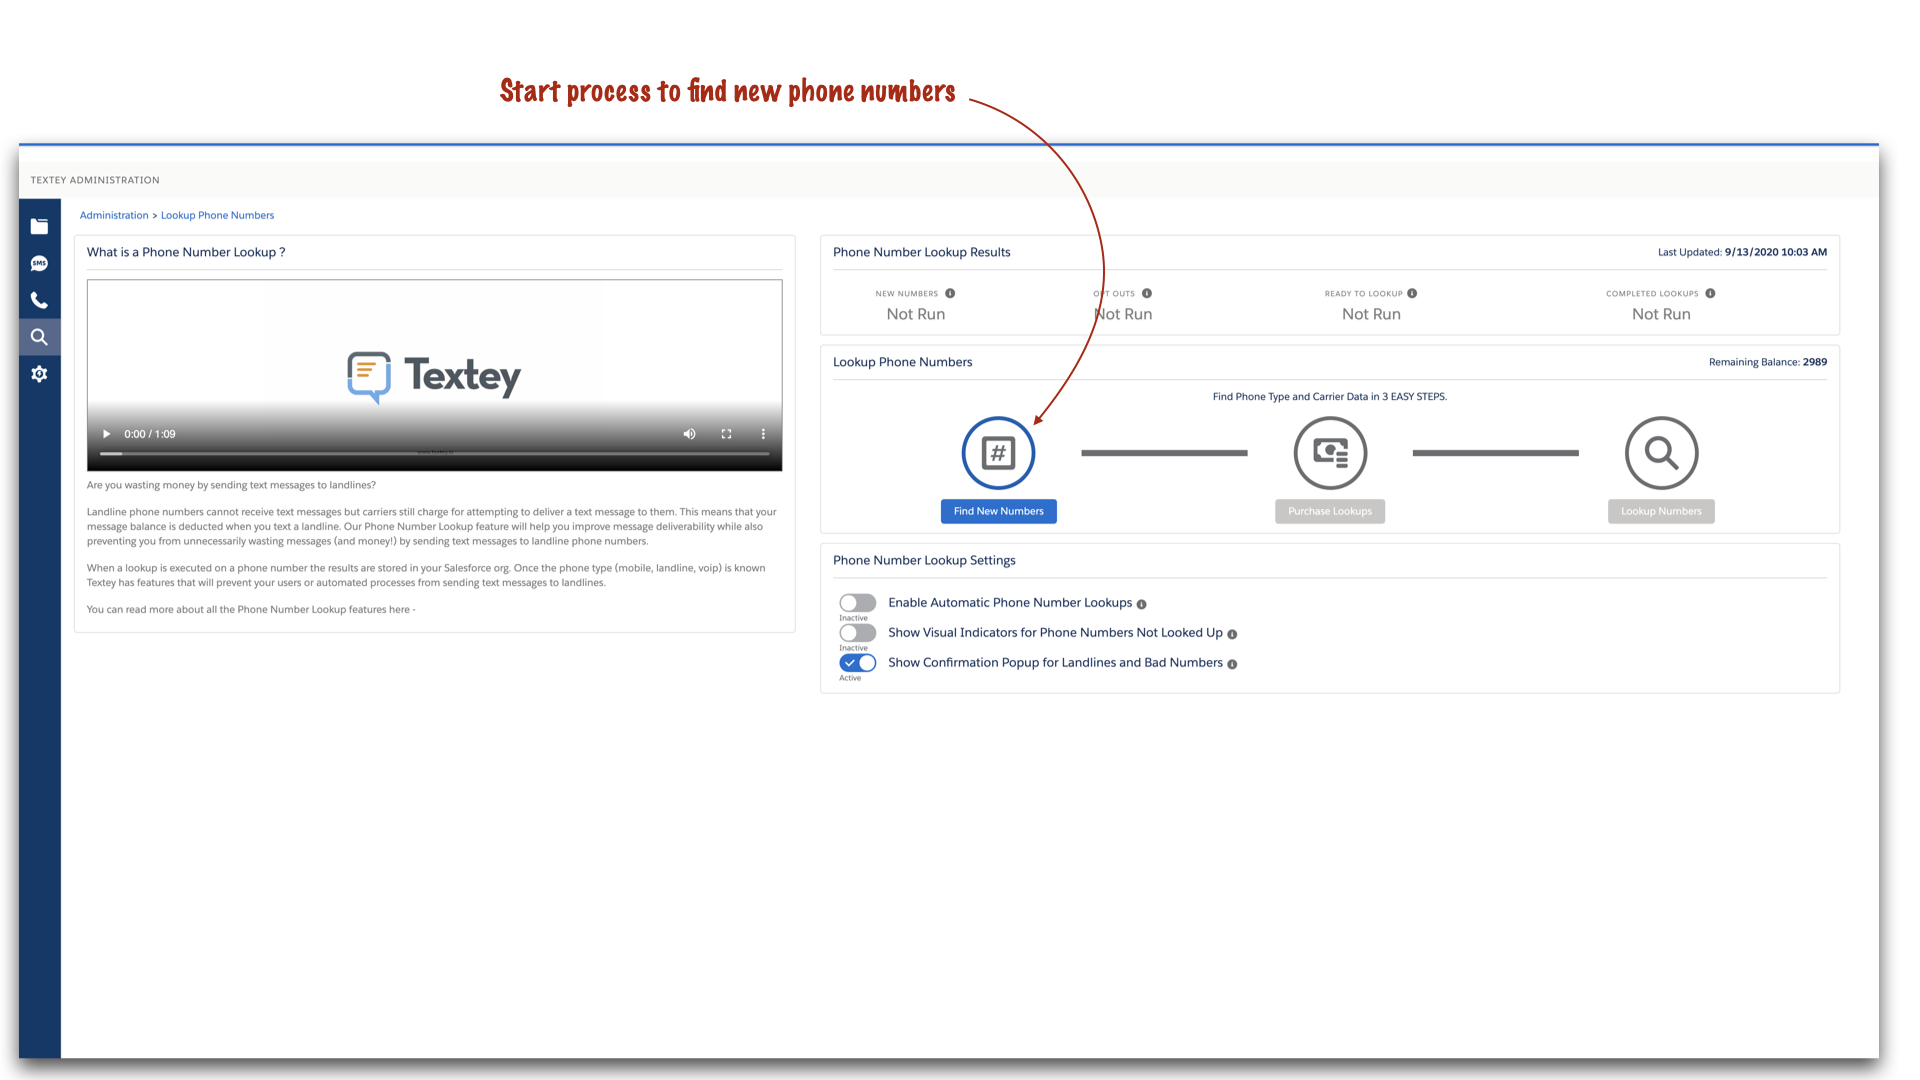Image resolution: width=1920 pixels, height=1080 pixels.
Task: Click the video time '0:00 / 1:09'
Action: [150, 434]
